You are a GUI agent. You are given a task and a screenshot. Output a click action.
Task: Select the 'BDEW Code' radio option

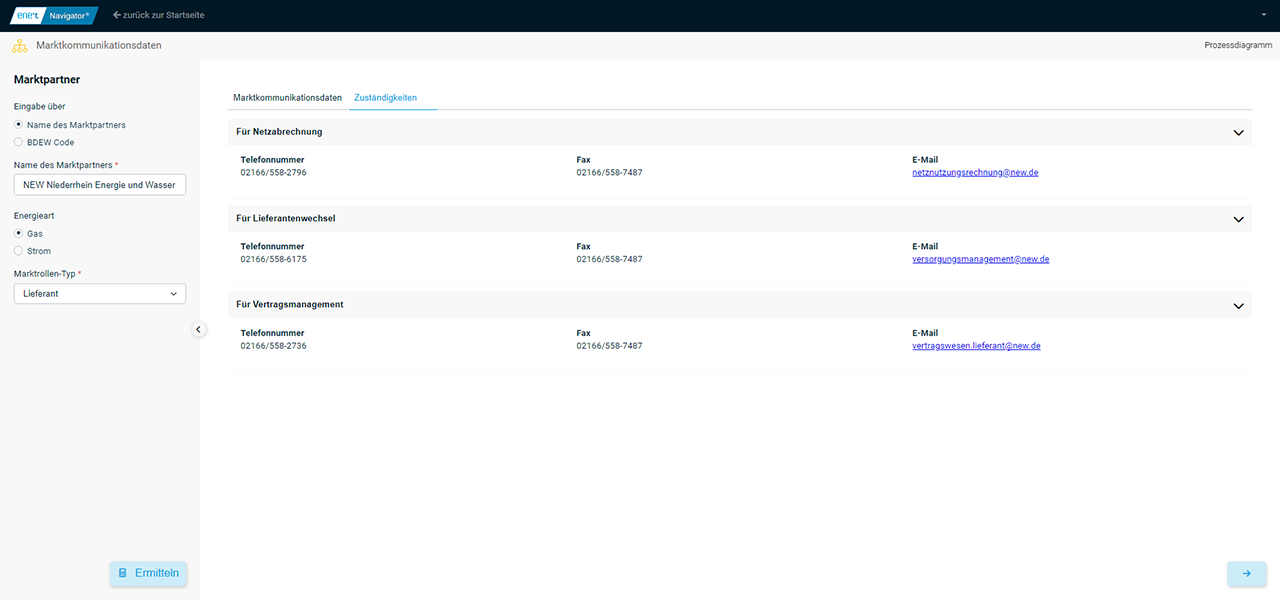pyautogui.click(x=19, y=142)
